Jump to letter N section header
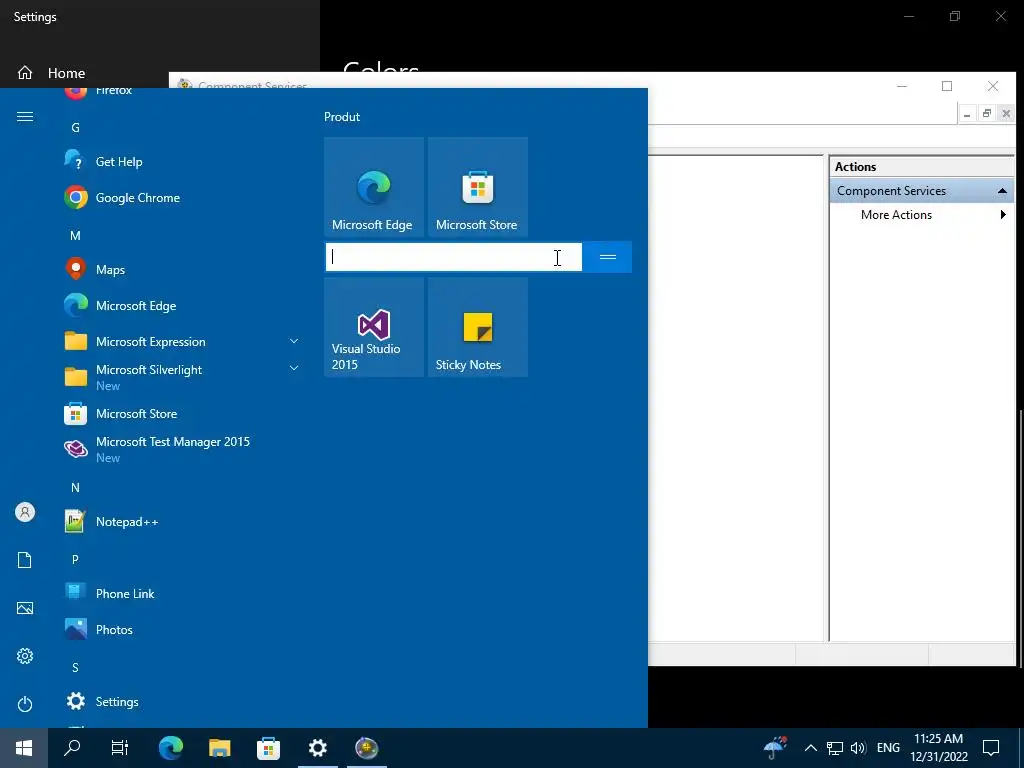 pyautogui.click(x=75, y=487)
